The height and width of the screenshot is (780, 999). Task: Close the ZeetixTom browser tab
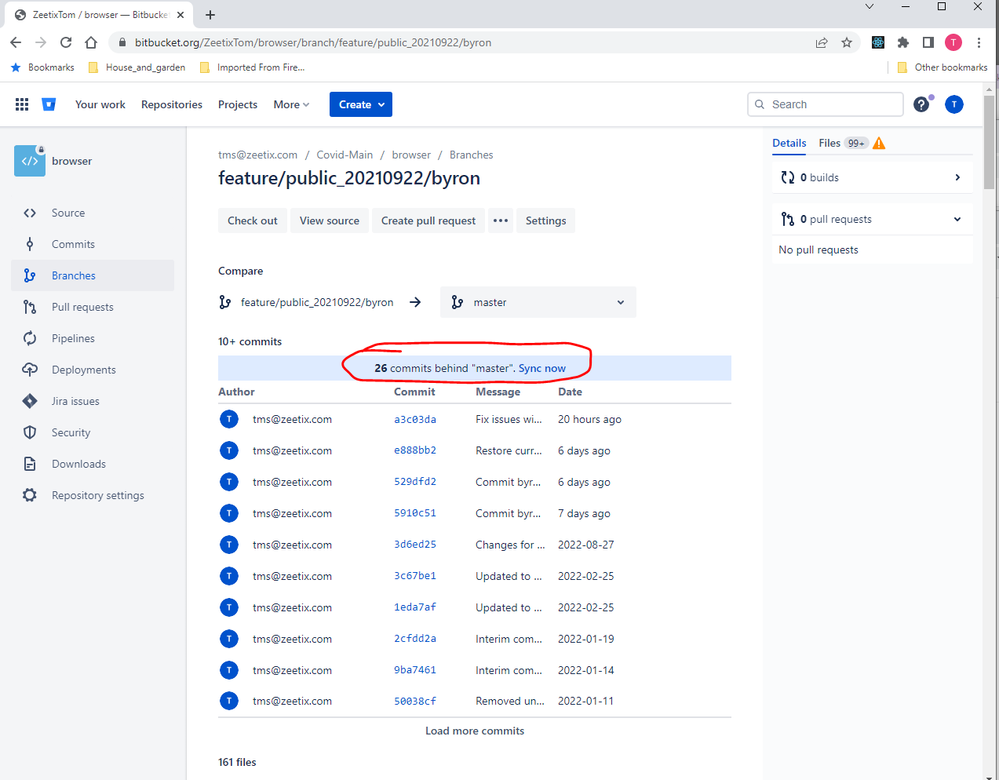(x=180, y=15)
